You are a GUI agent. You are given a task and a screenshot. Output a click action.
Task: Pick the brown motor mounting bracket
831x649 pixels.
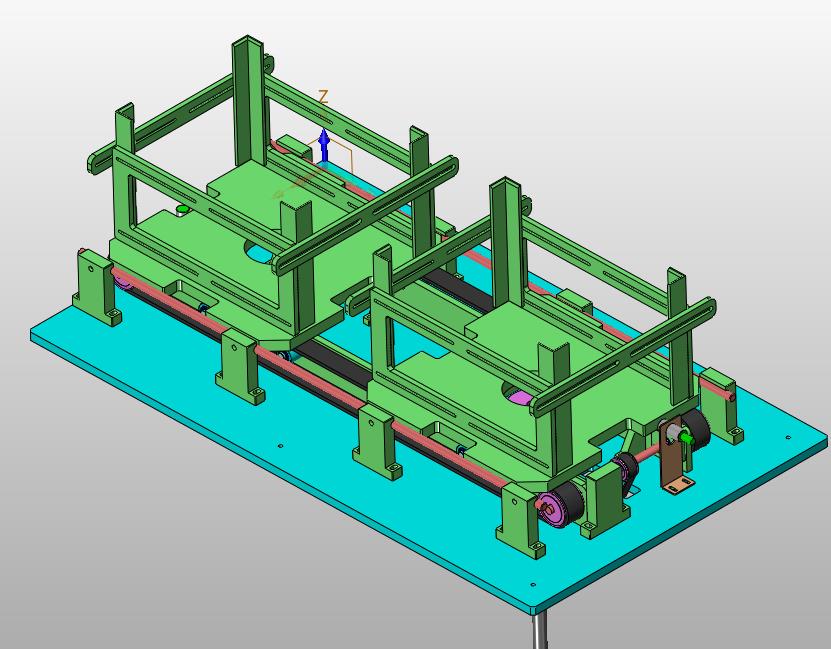674,456
